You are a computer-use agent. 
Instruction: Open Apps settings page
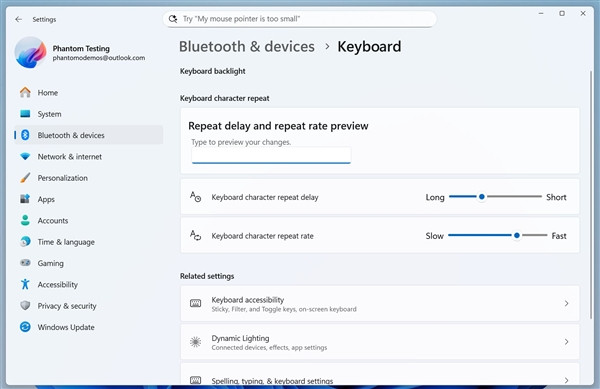click(89, 199)
